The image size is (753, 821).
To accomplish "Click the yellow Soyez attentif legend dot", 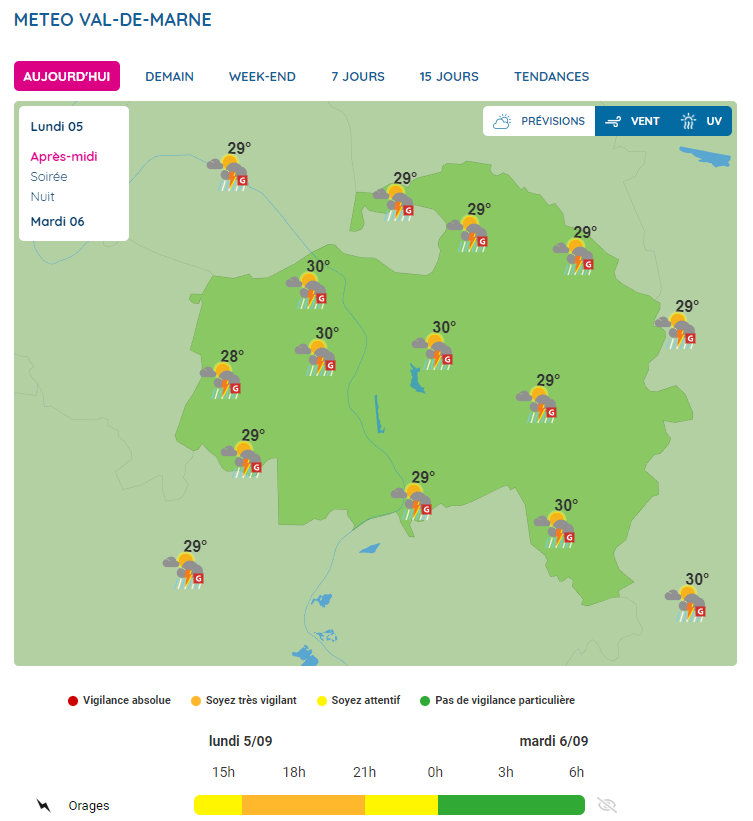I will tap(322, 701).
